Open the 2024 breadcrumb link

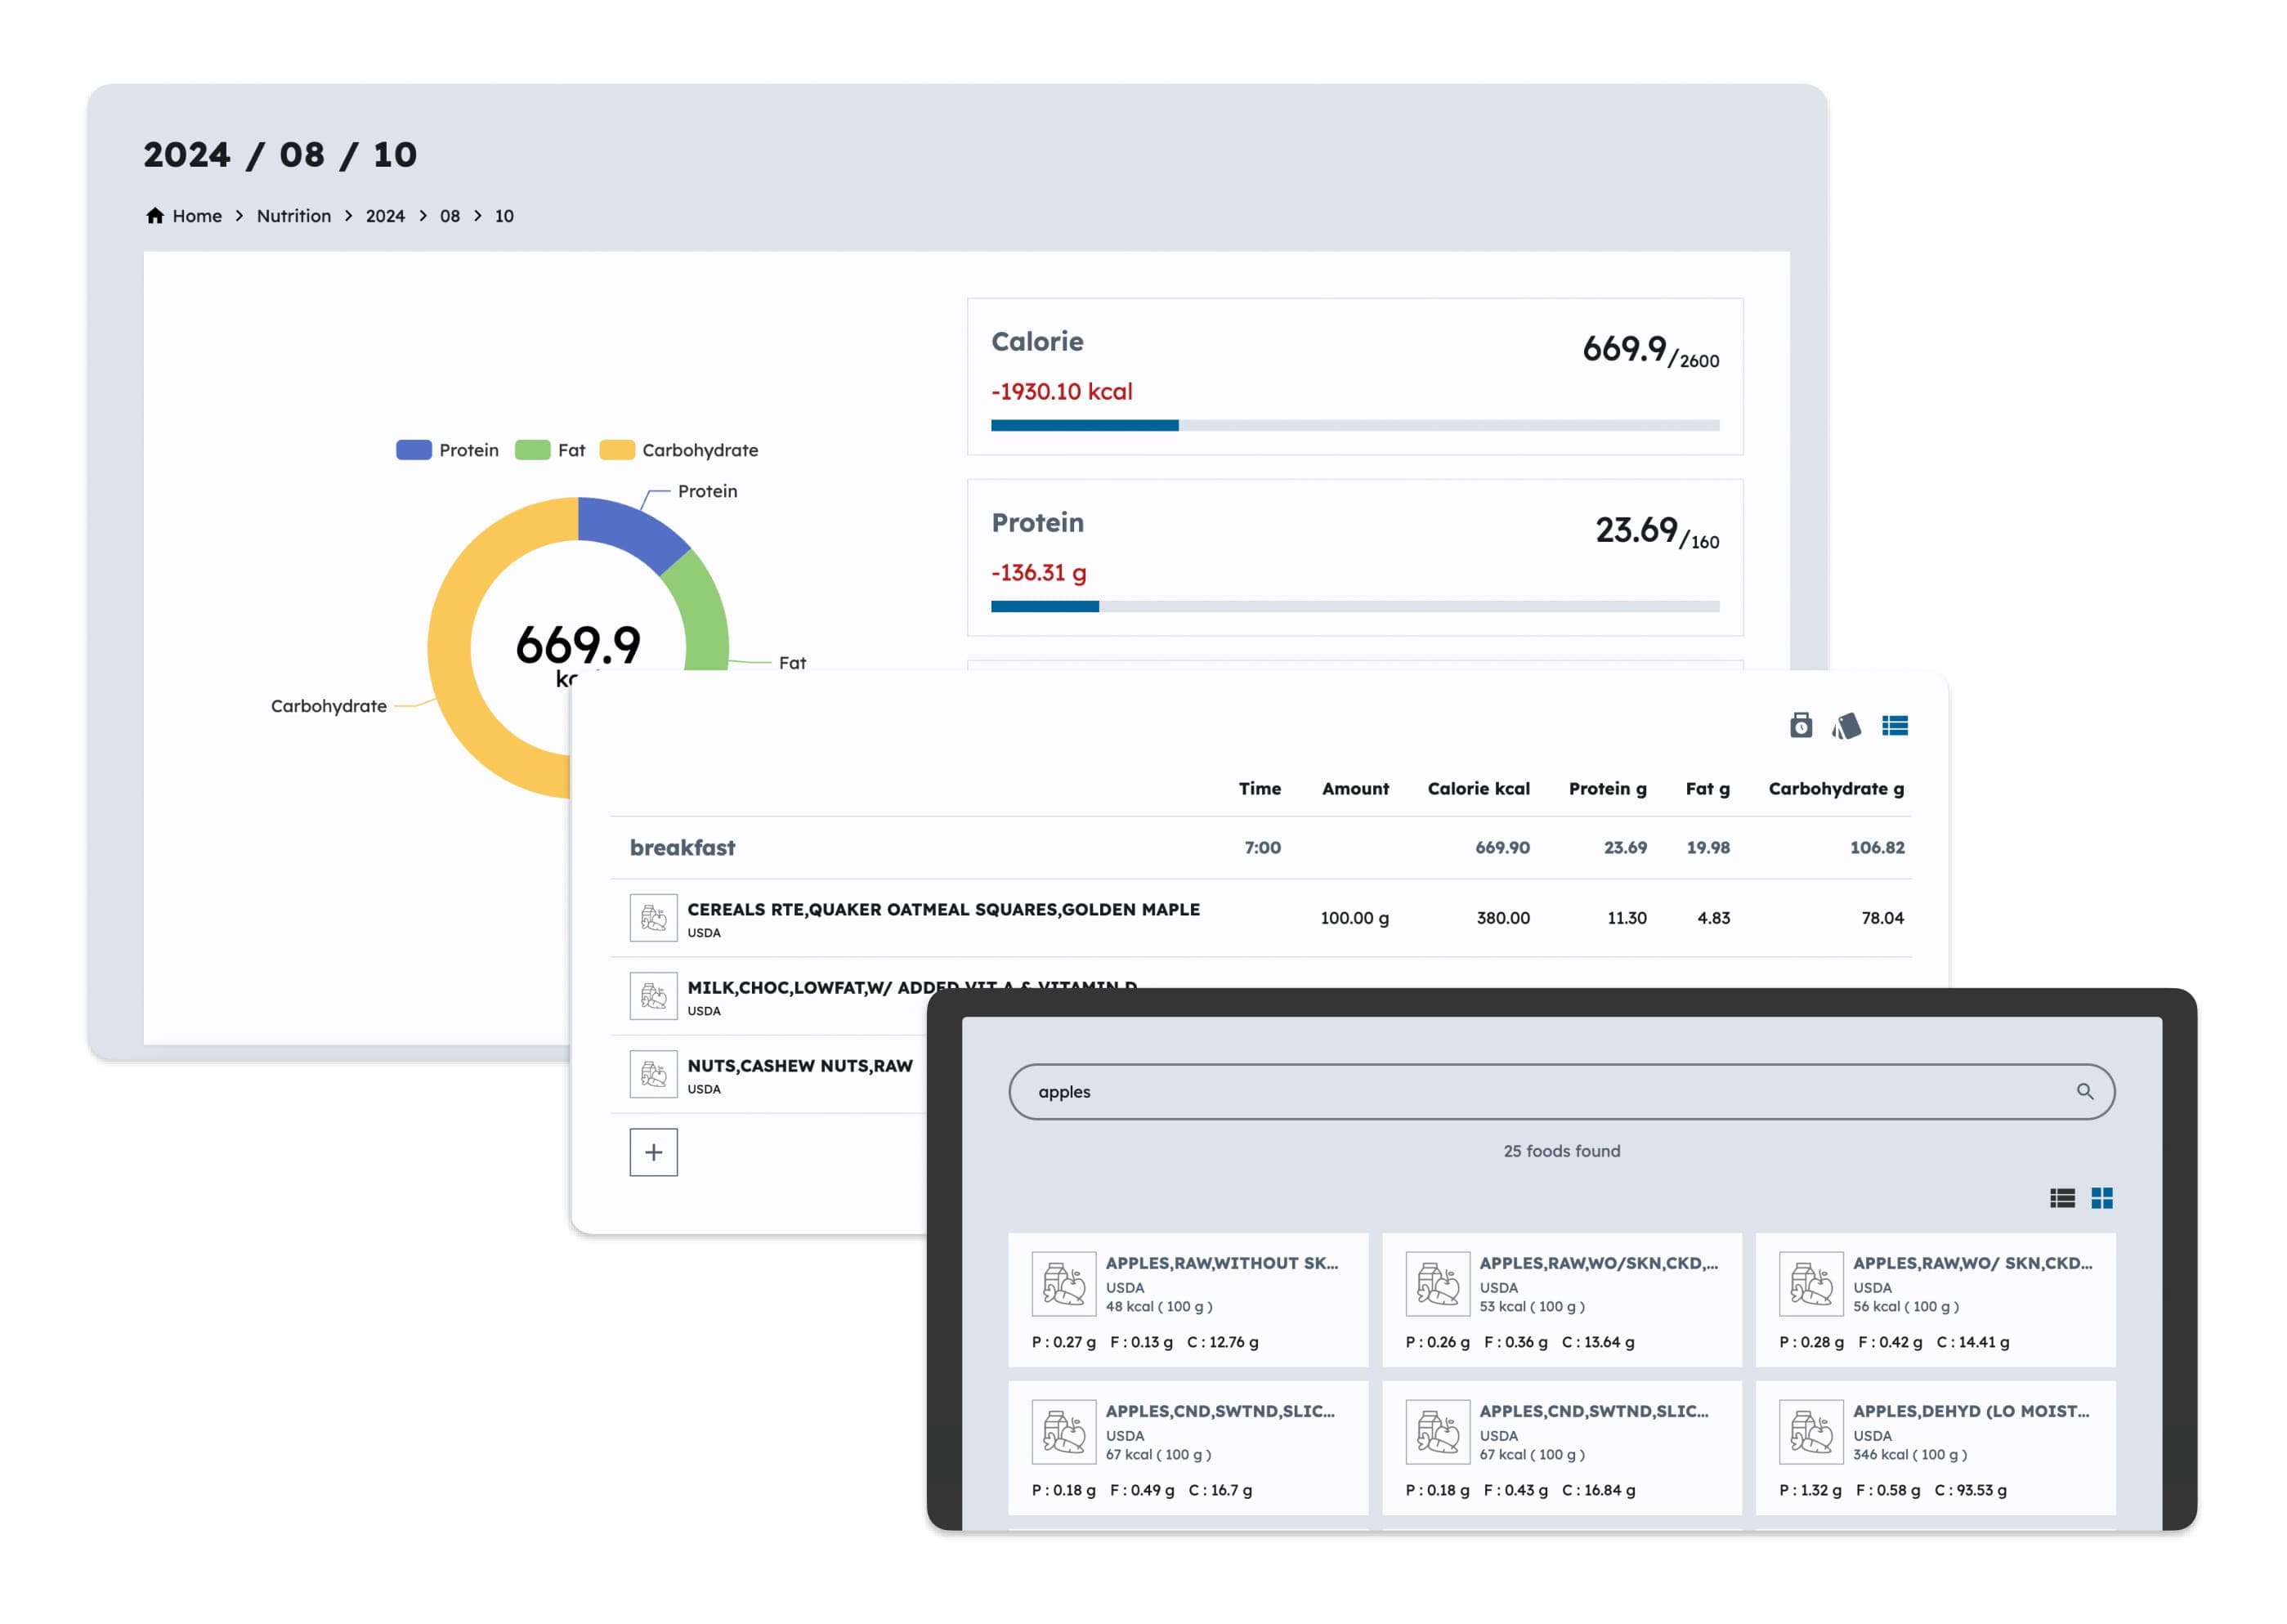pyautogui.click(x=385, y=215)
